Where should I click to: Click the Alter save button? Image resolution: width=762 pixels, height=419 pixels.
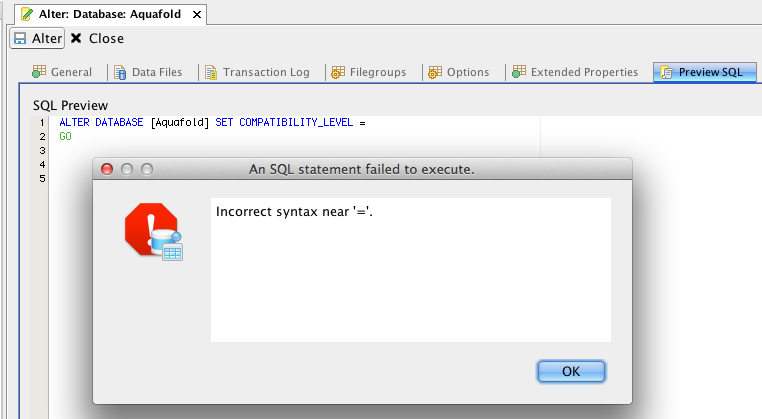coord(37,38)
